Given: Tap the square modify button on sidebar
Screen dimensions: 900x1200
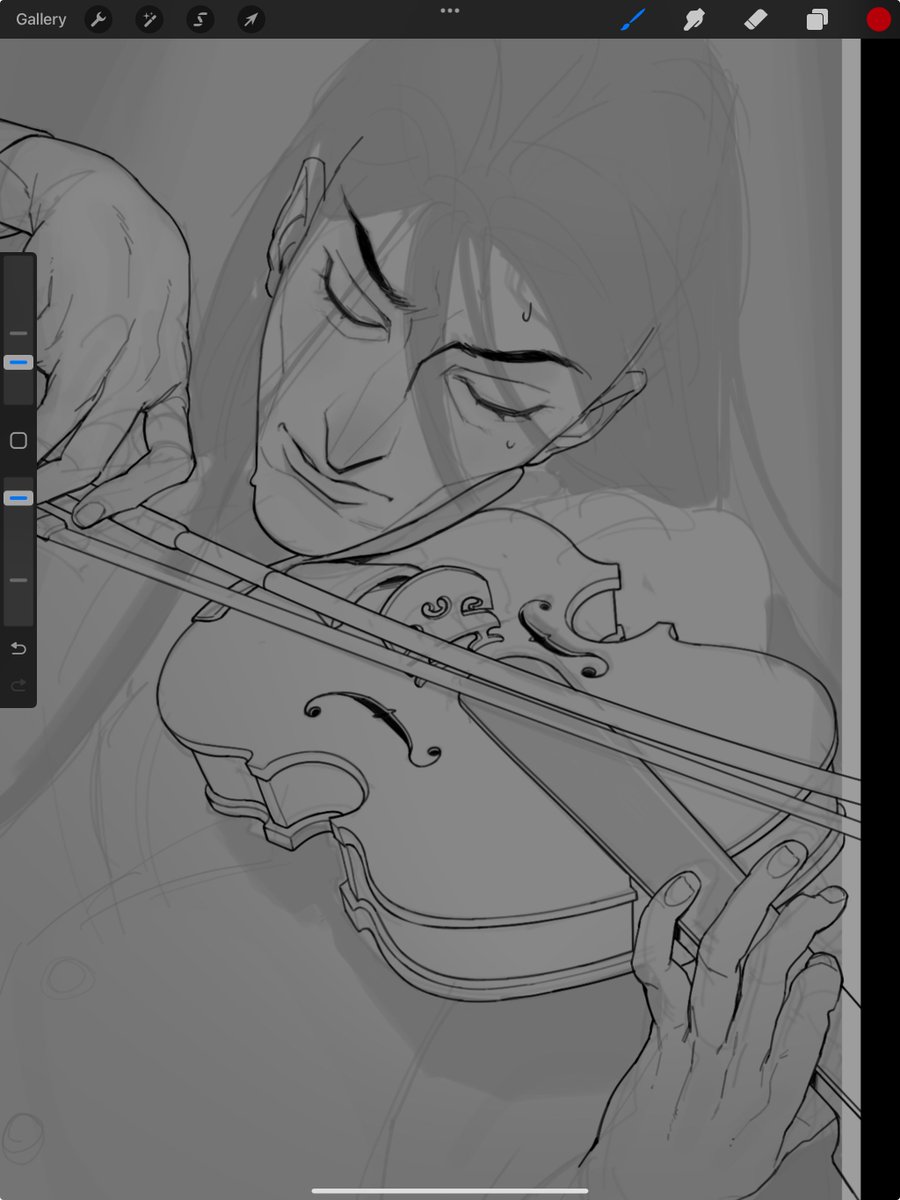Looking at the screenshot, I should point(18,440).
